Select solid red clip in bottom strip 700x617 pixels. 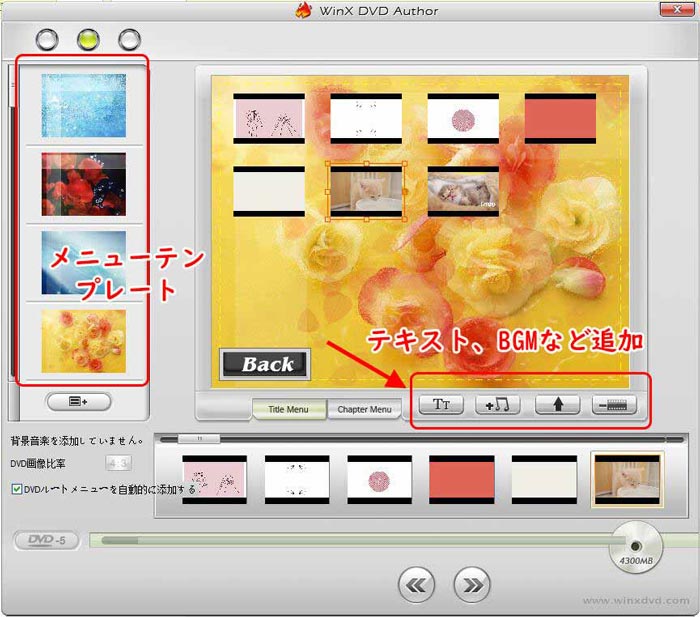tap(462, 480)
